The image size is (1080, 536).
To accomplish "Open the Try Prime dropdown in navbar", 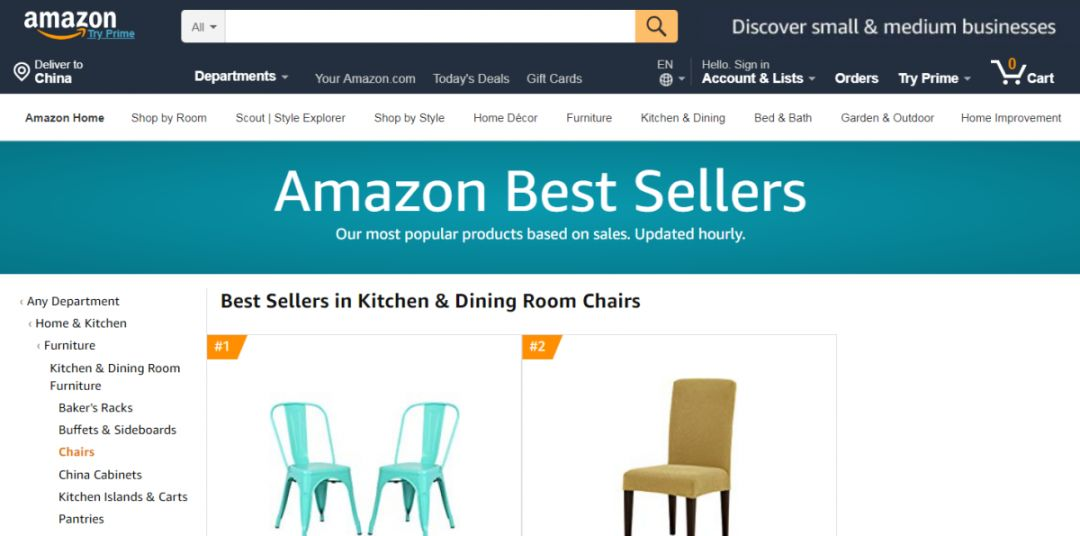I will [x=934, y=79].
